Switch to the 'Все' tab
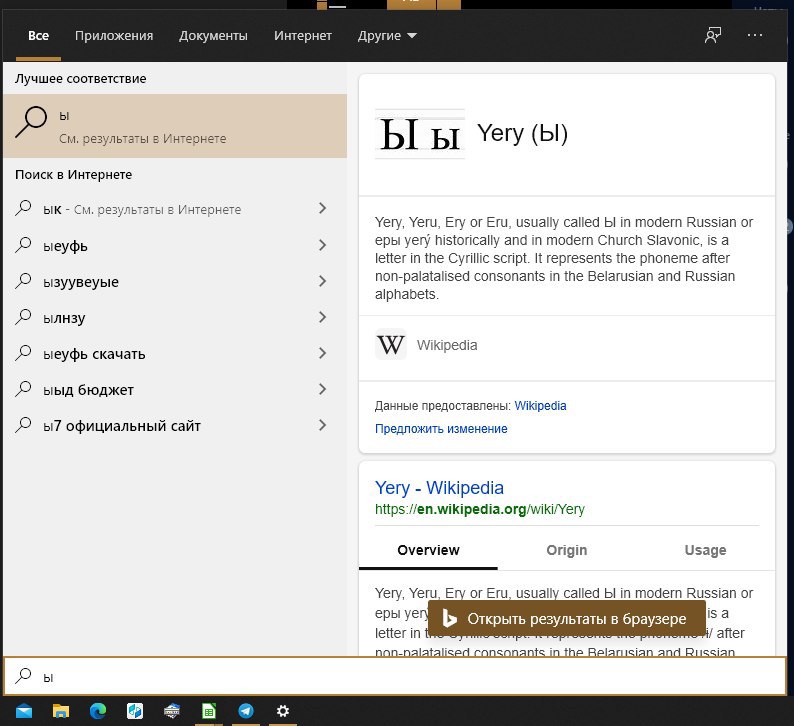The image size is (794, 726). (38, 35)
